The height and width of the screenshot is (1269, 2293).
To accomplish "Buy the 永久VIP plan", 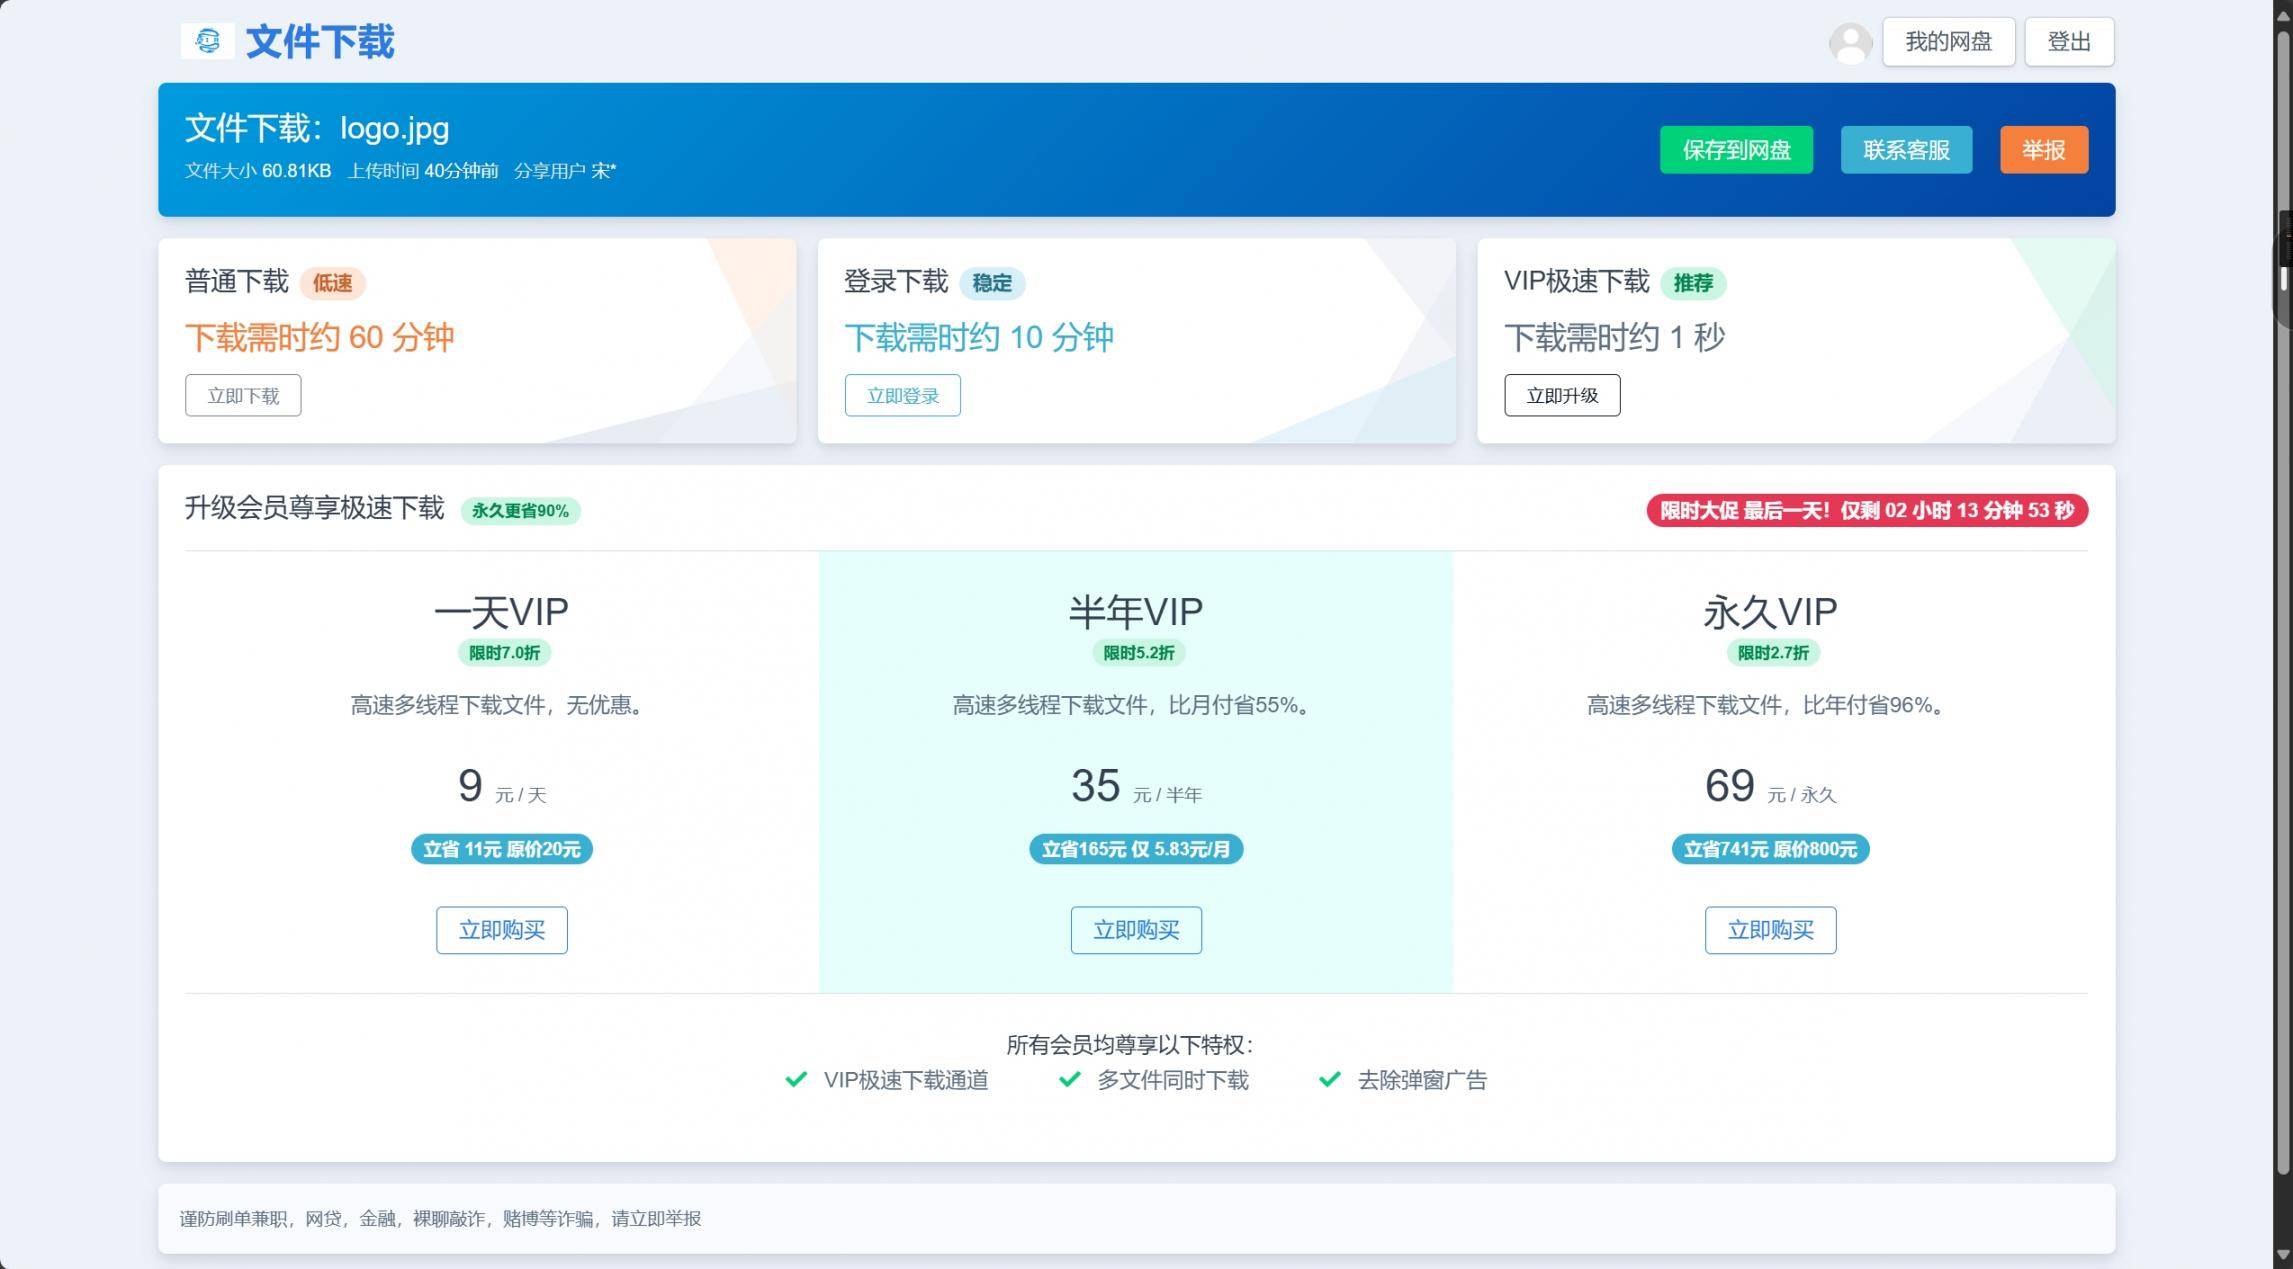I will coord(1769,930).
